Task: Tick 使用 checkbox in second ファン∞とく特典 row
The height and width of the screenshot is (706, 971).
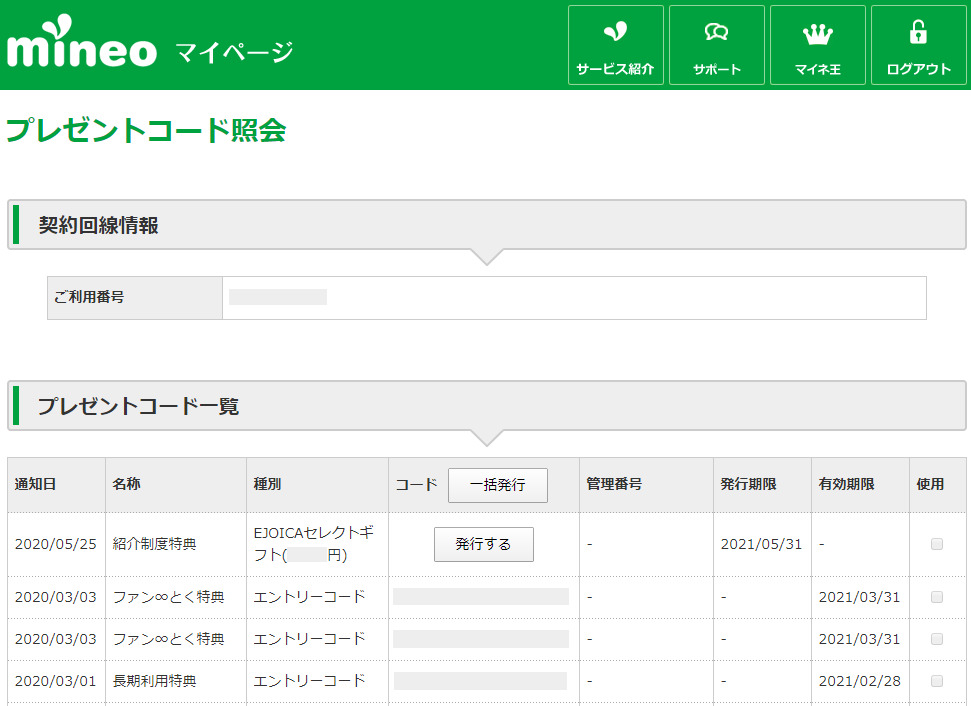Action: 937,639
